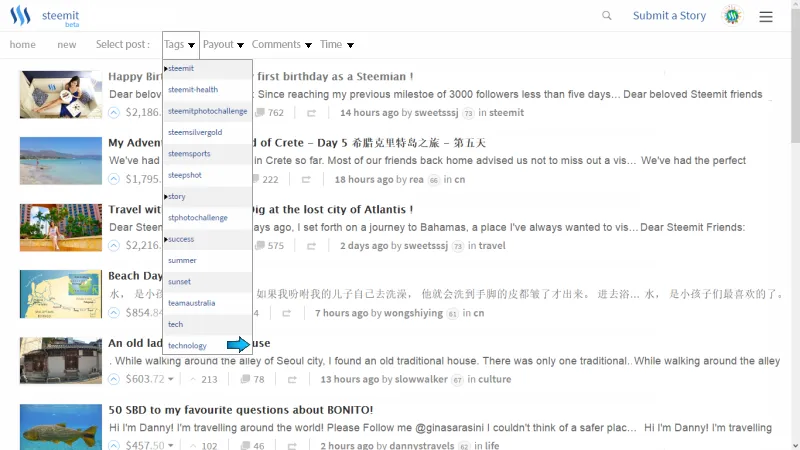Open the slowwalker author link
800x450 pixels.
pyautogui.click(x=421, y=379)
